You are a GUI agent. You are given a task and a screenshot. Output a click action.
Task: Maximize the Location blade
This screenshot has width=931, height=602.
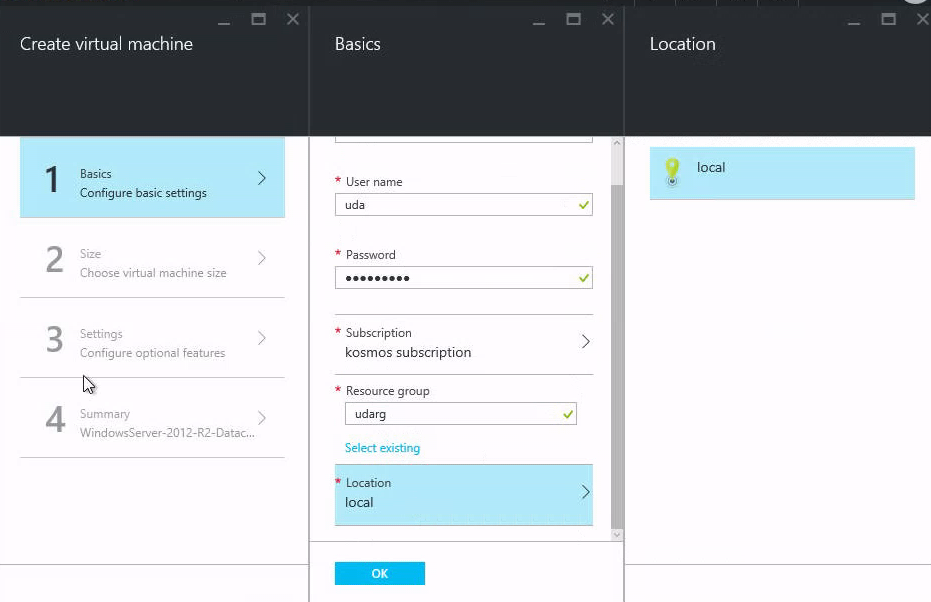(x=888, y=19)
